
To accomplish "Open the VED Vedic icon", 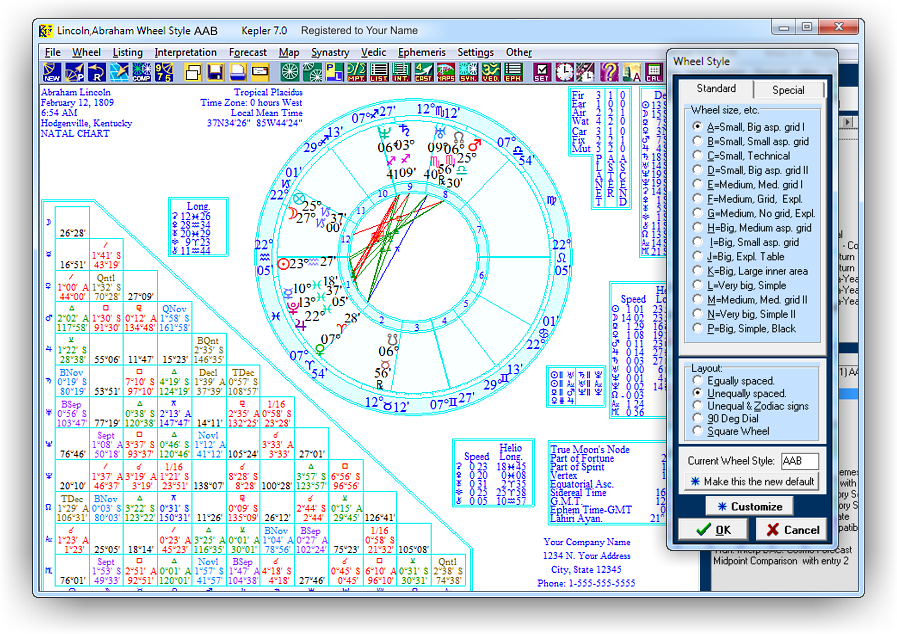I will 490,72.
